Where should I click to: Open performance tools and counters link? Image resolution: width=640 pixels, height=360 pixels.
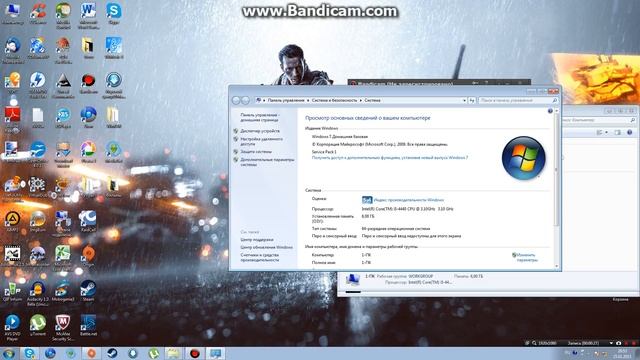260,257
